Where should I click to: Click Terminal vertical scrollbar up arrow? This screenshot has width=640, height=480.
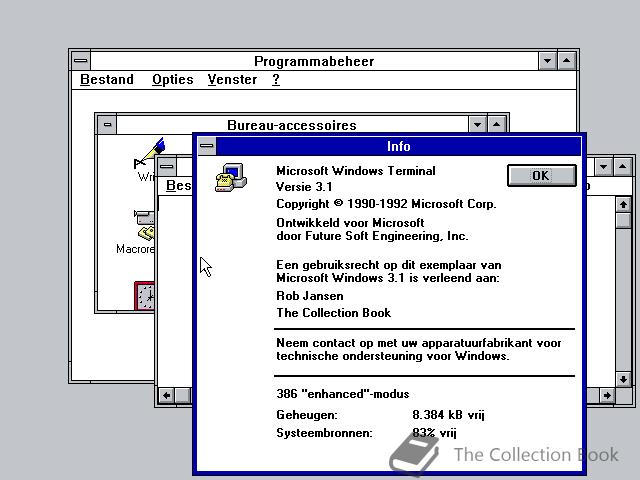tap(623, 204)
